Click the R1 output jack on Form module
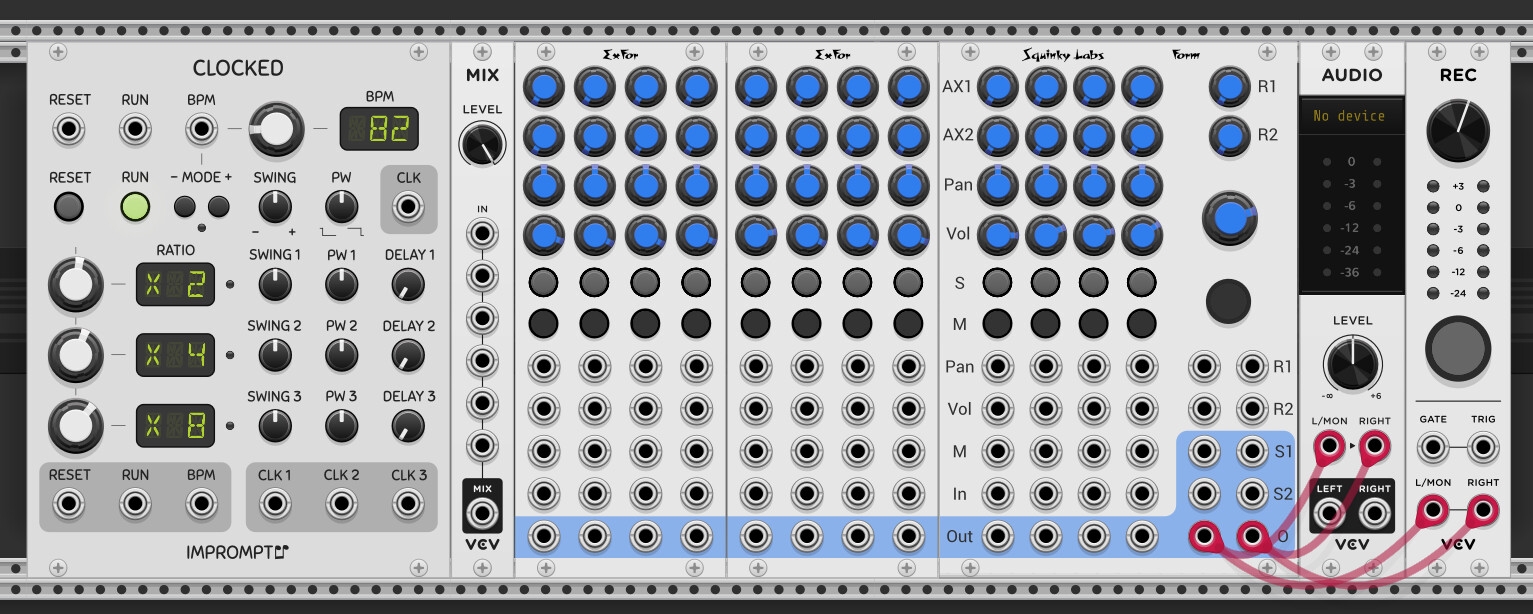This screenshot has width=1533, height=614. click(x=1252, y=367)
